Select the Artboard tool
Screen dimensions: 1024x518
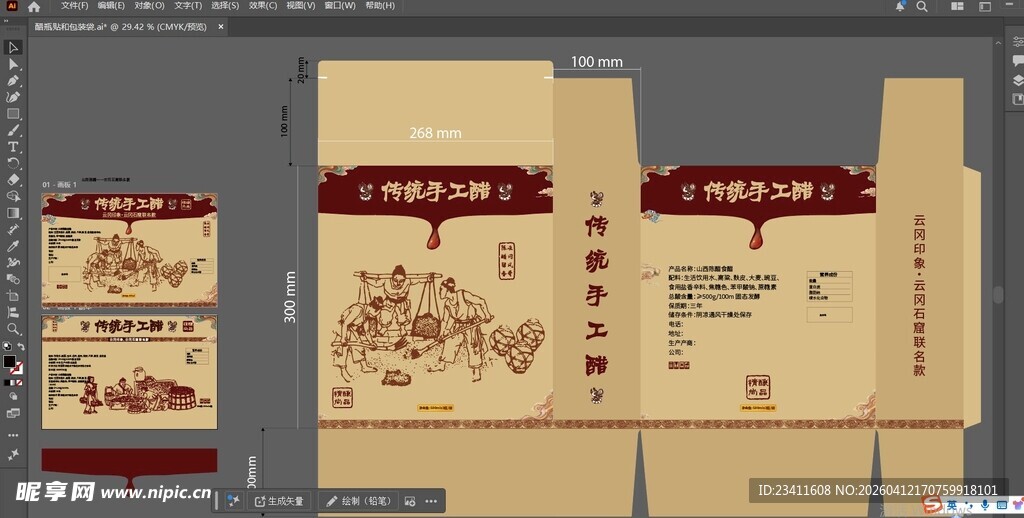13,296
